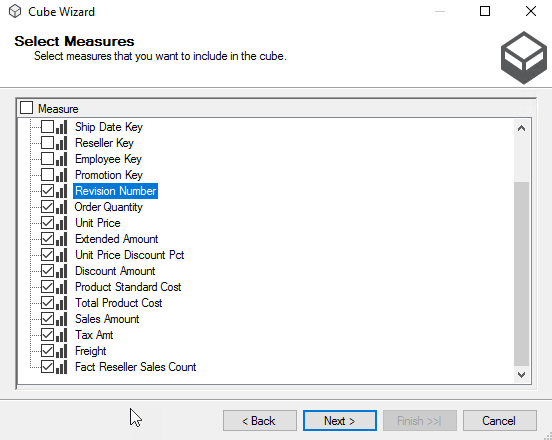This screenshot has width=552, height=440.
Task: Select the Order Quantity measure row
Action: (x=108, y=207)
